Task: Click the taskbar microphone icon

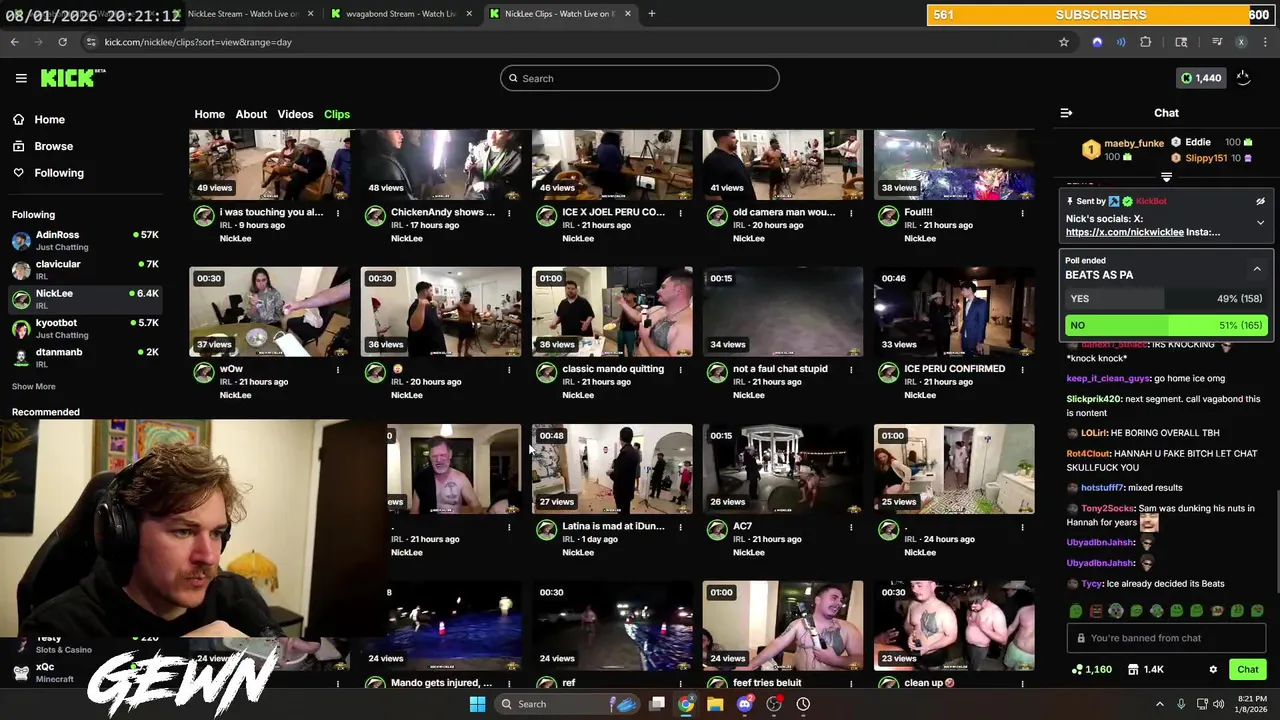Action: (x=1181, y=704)
